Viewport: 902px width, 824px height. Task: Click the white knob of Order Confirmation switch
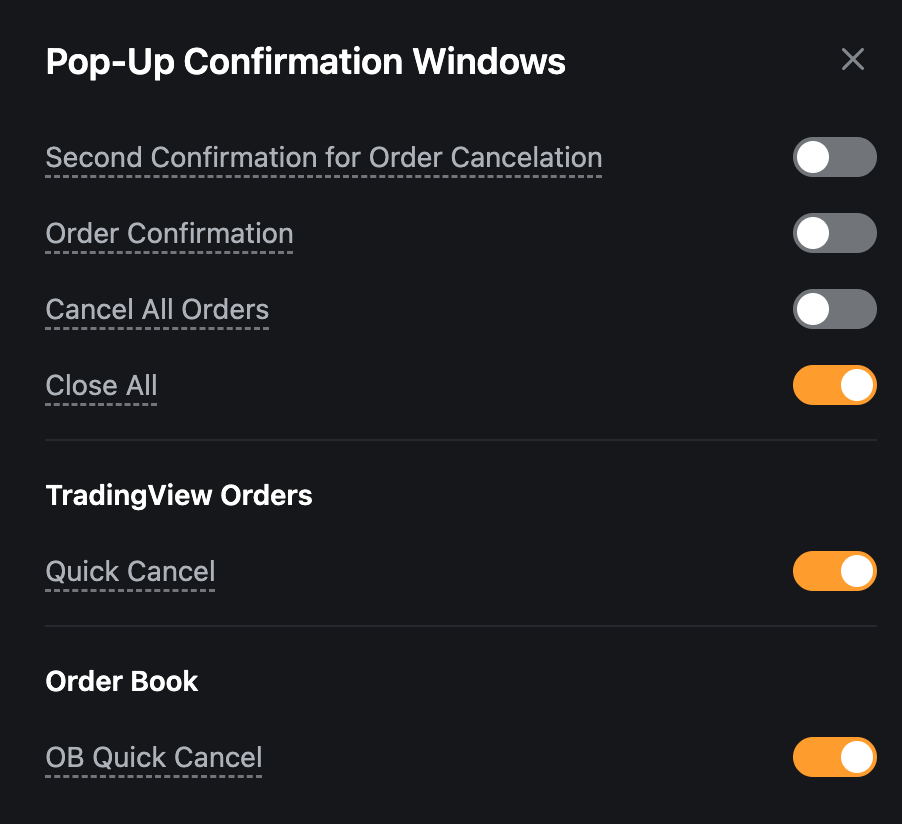pyautogui.click(x=813, y=234)
